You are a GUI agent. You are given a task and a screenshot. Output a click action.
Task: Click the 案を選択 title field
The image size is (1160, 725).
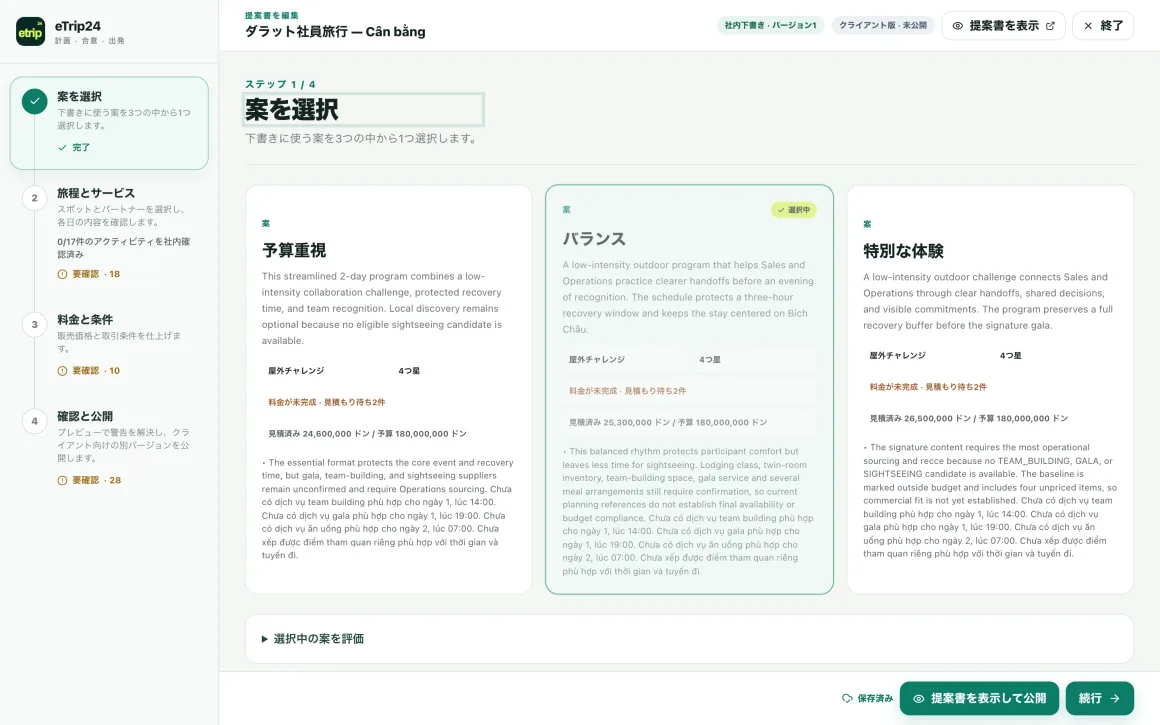pos(364,109)
